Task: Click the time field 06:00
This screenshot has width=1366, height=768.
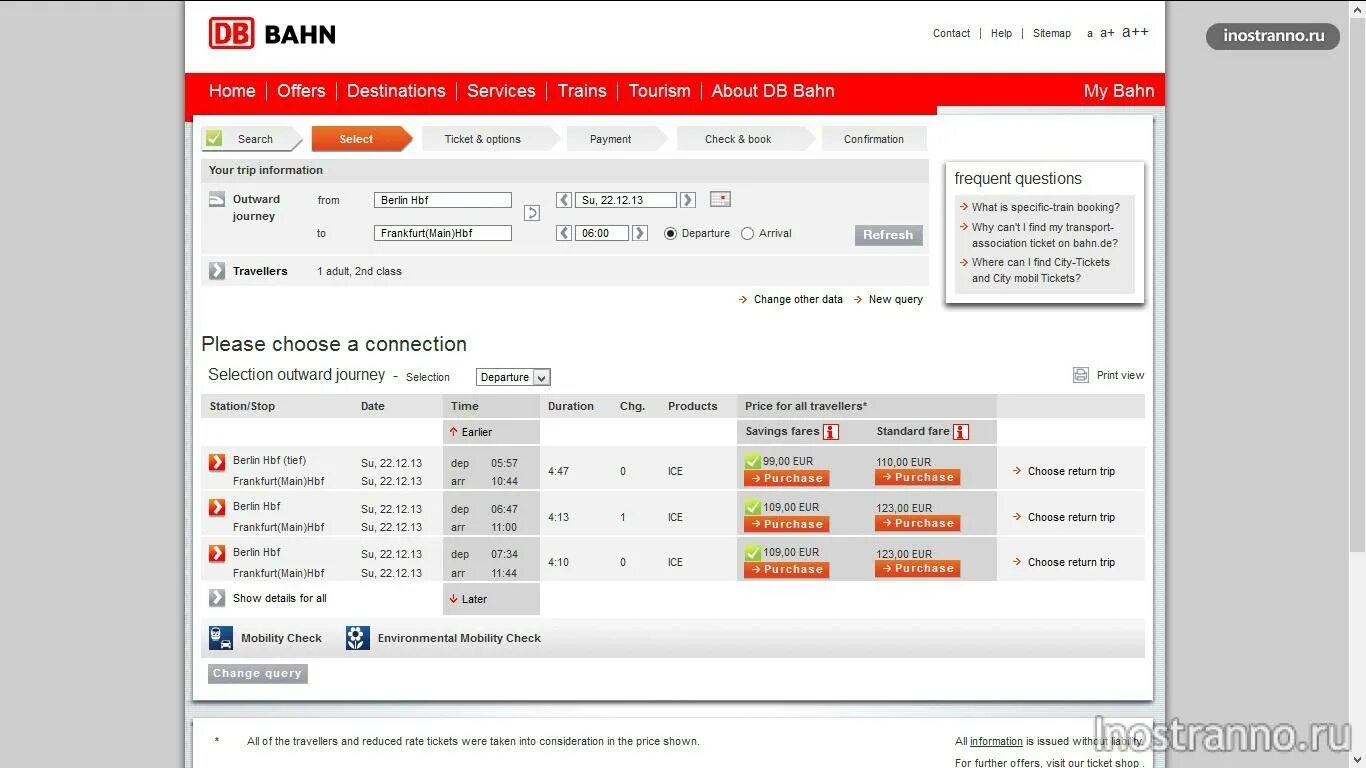Action: (x=602, y=233)
